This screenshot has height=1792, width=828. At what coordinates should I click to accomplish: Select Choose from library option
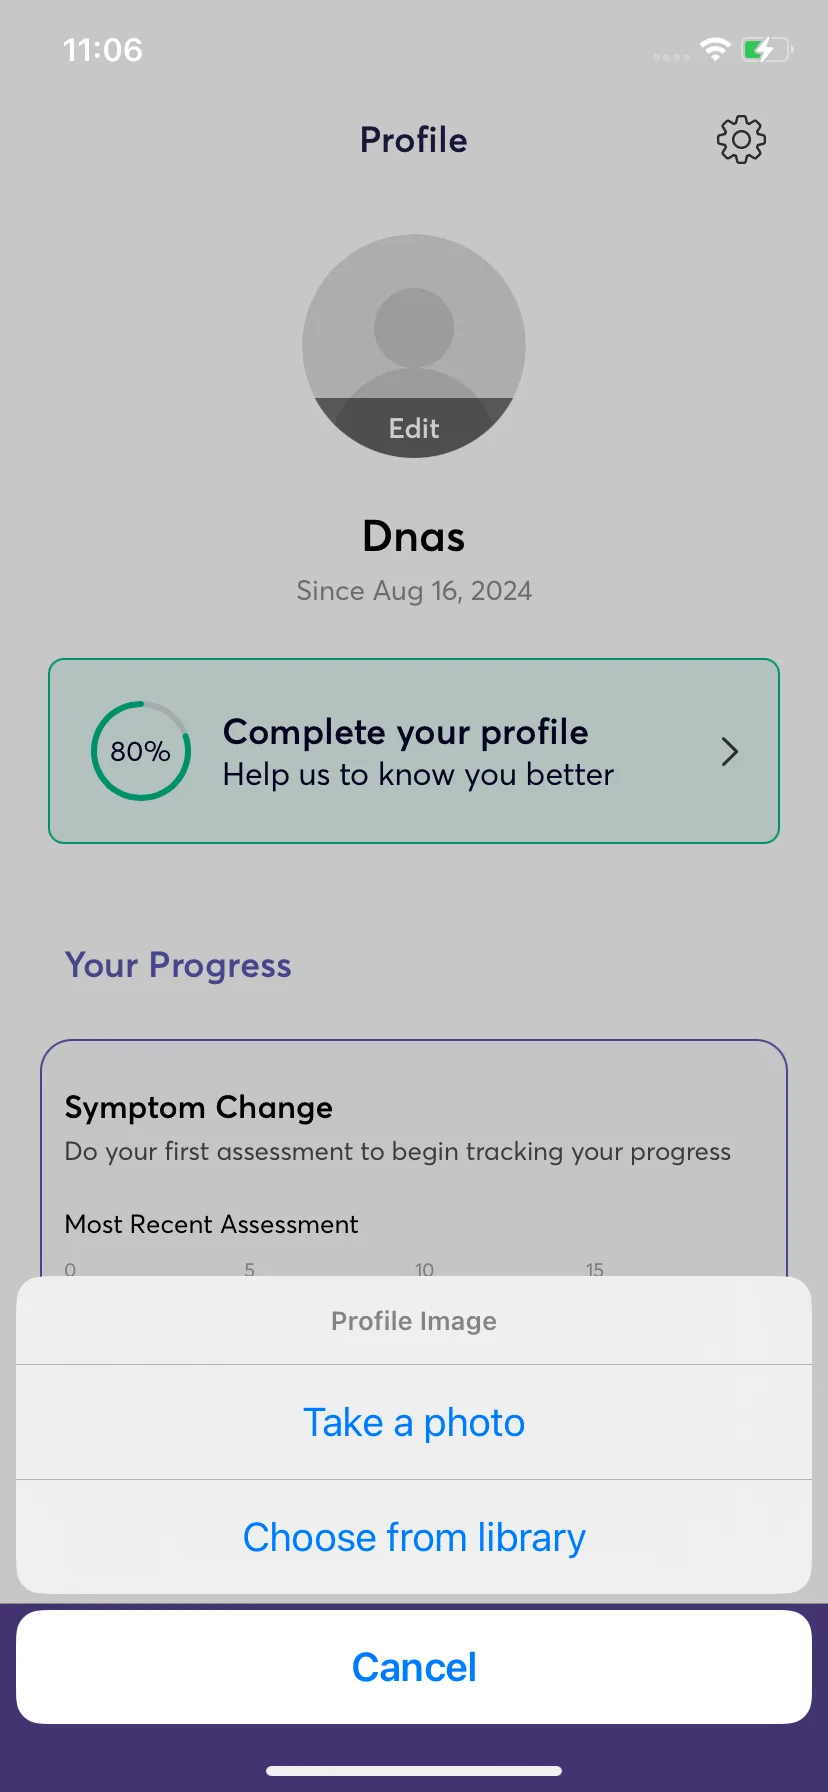[414, 1537]
